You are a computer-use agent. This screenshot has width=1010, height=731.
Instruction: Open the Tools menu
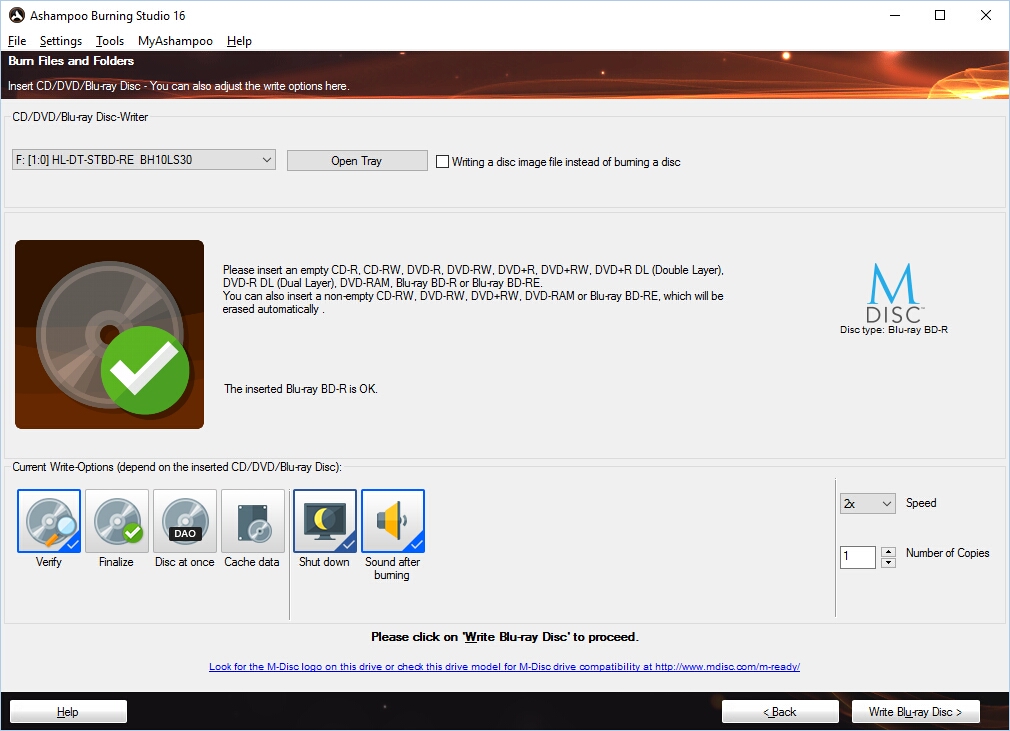(110, 41)
